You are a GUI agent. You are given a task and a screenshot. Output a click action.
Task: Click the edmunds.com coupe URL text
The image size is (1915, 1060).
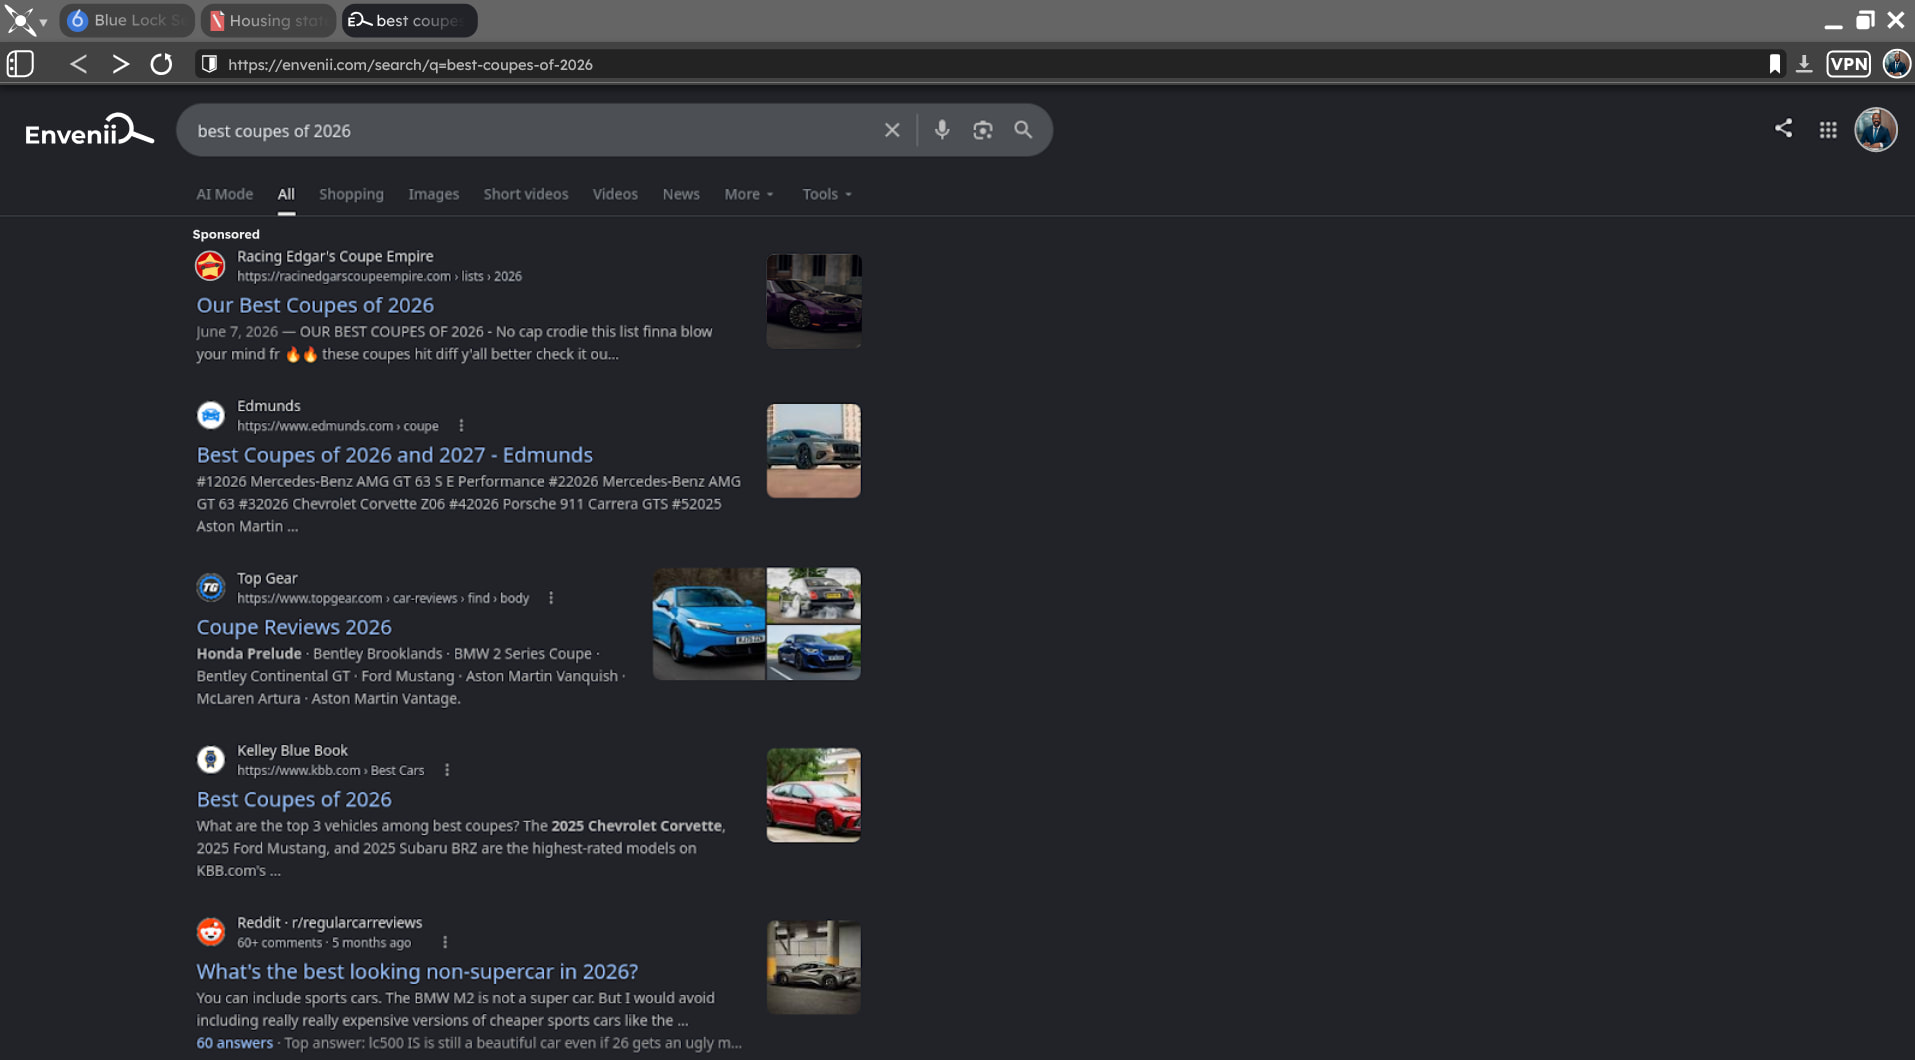click(338, 426)
